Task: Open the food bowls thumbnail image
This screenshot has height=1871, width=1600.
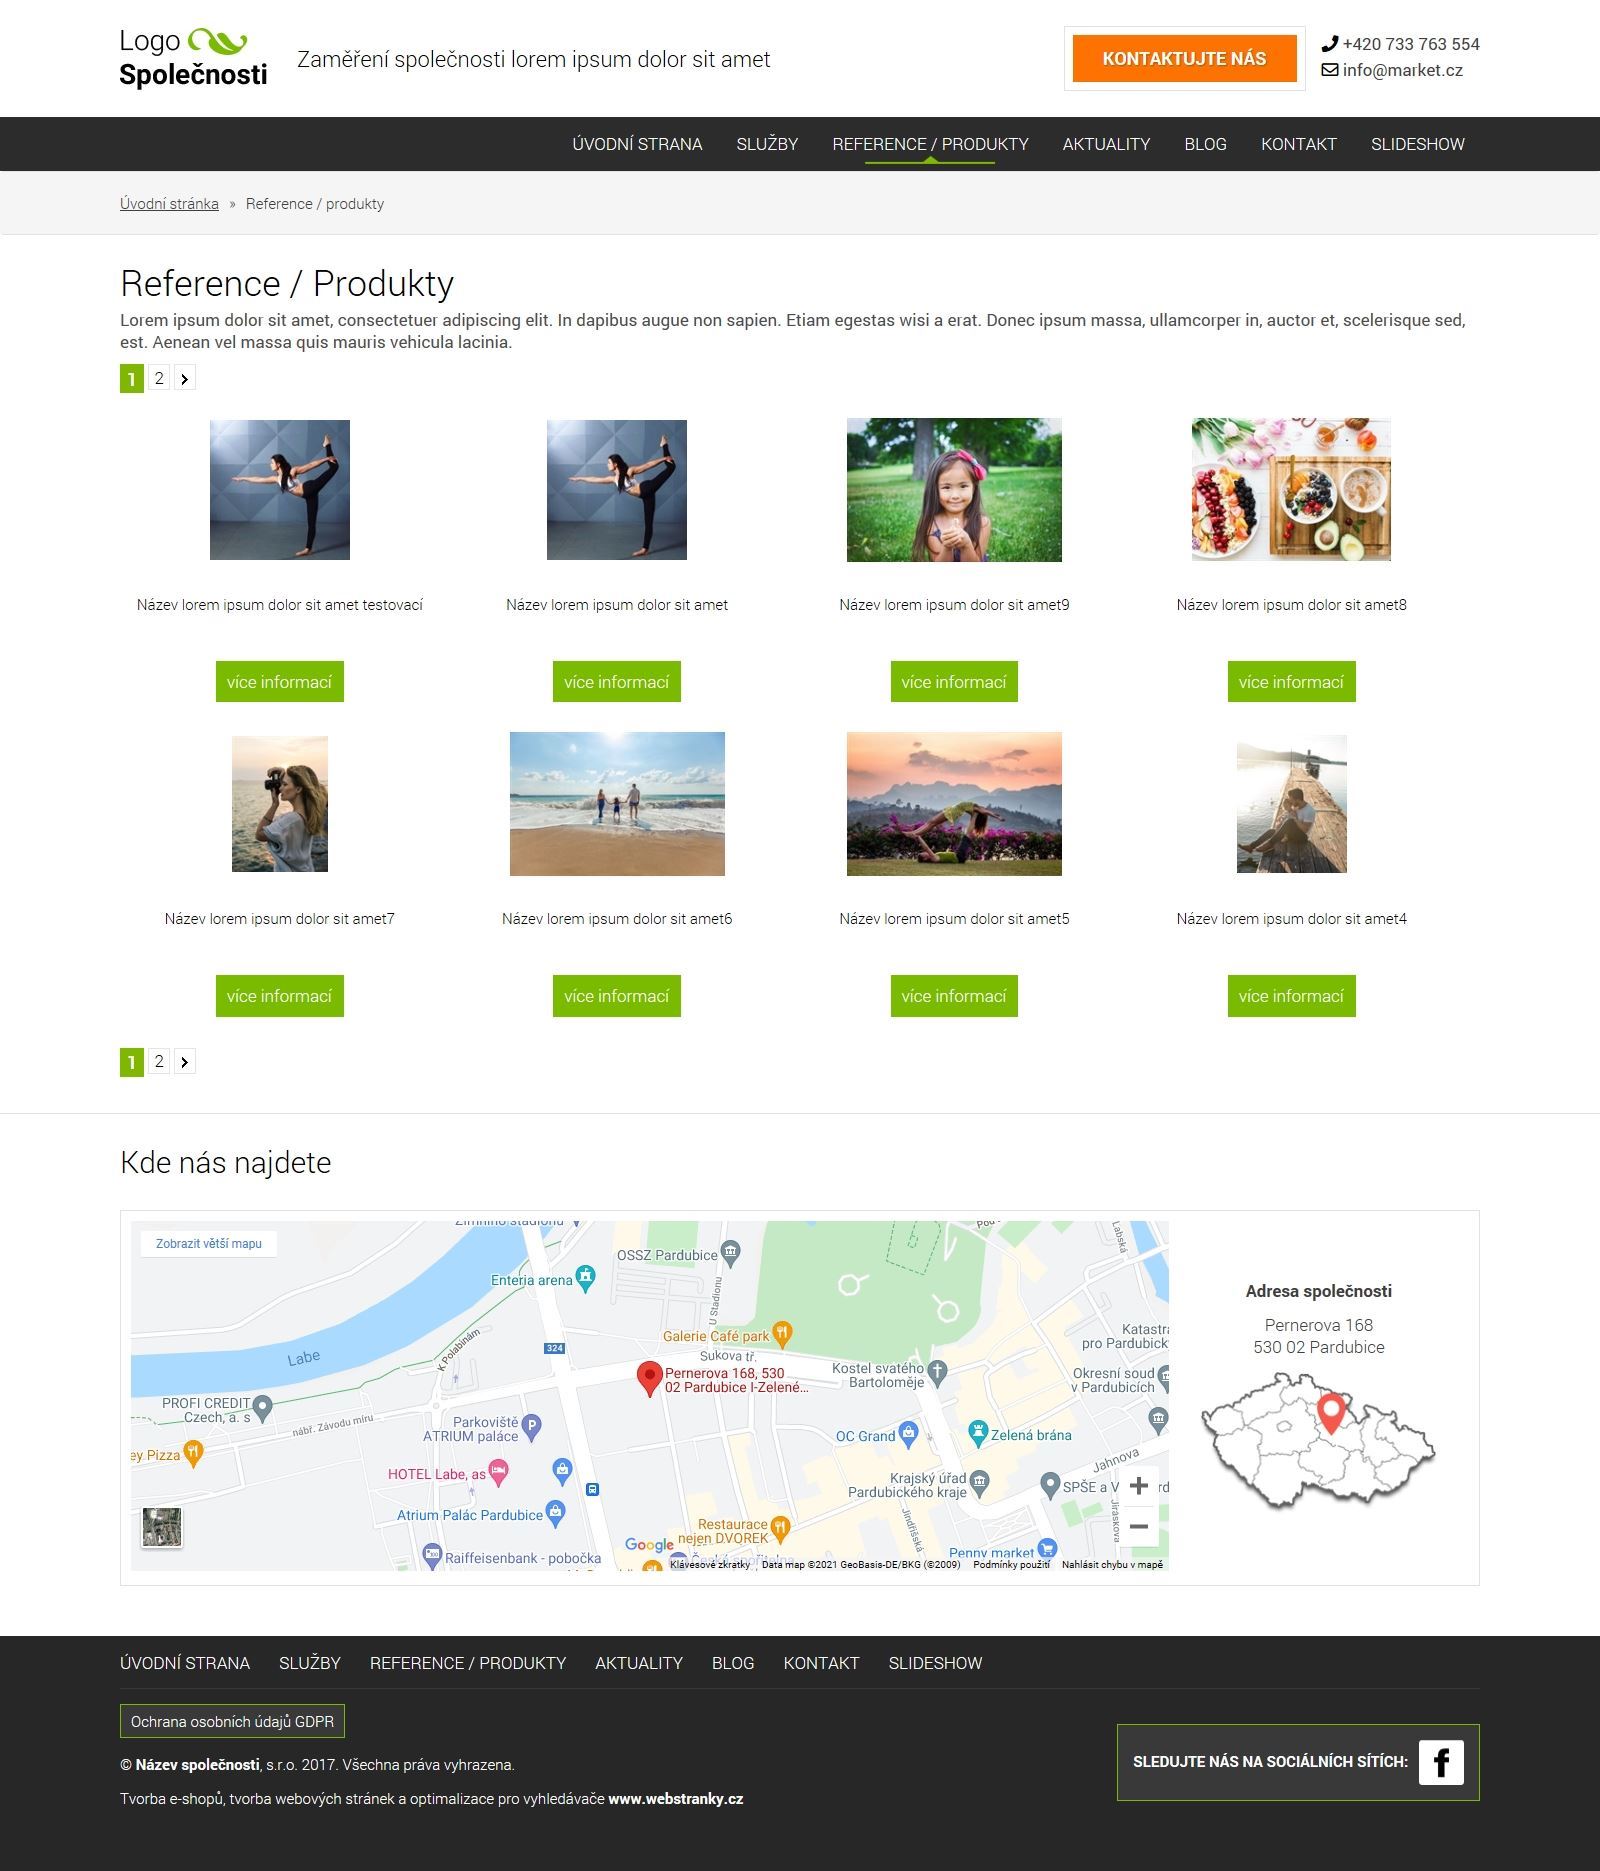Action: click(x=1291, y=490)
